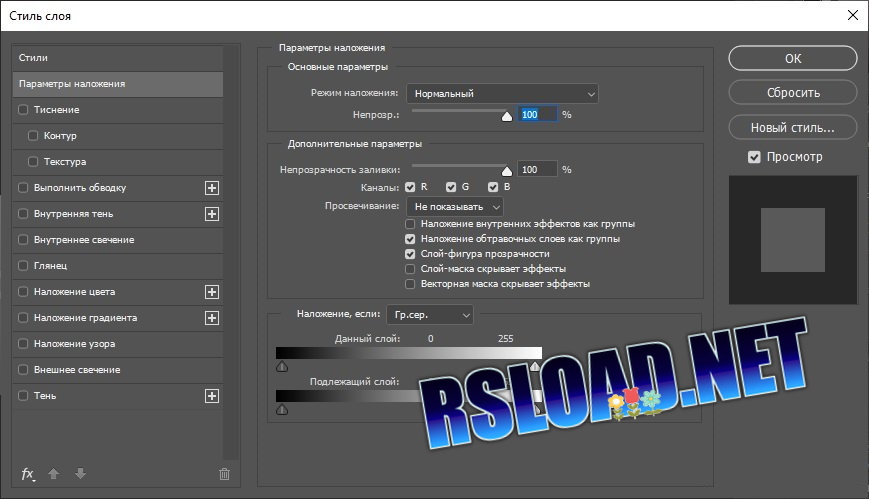Toggle the G channel checkbox
This screenshot has height=499, width=869.
point(451,187)
